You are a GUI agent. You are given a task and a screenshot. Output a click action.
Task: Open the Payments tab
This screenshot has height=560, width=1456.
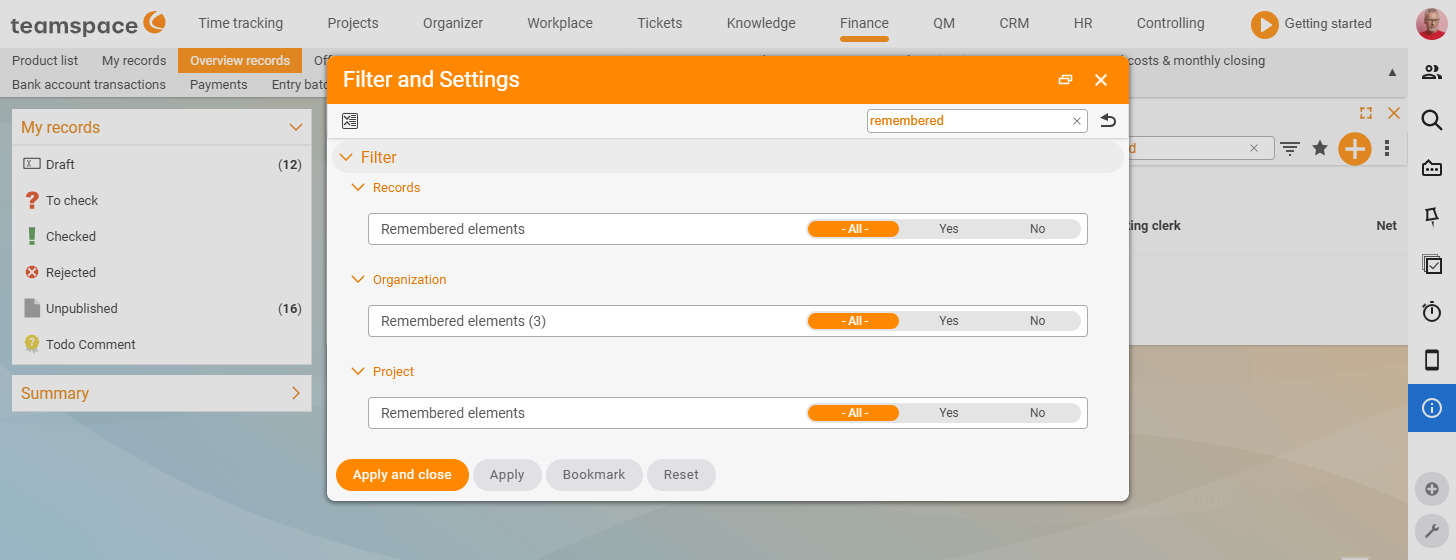[x=218, y=85]
